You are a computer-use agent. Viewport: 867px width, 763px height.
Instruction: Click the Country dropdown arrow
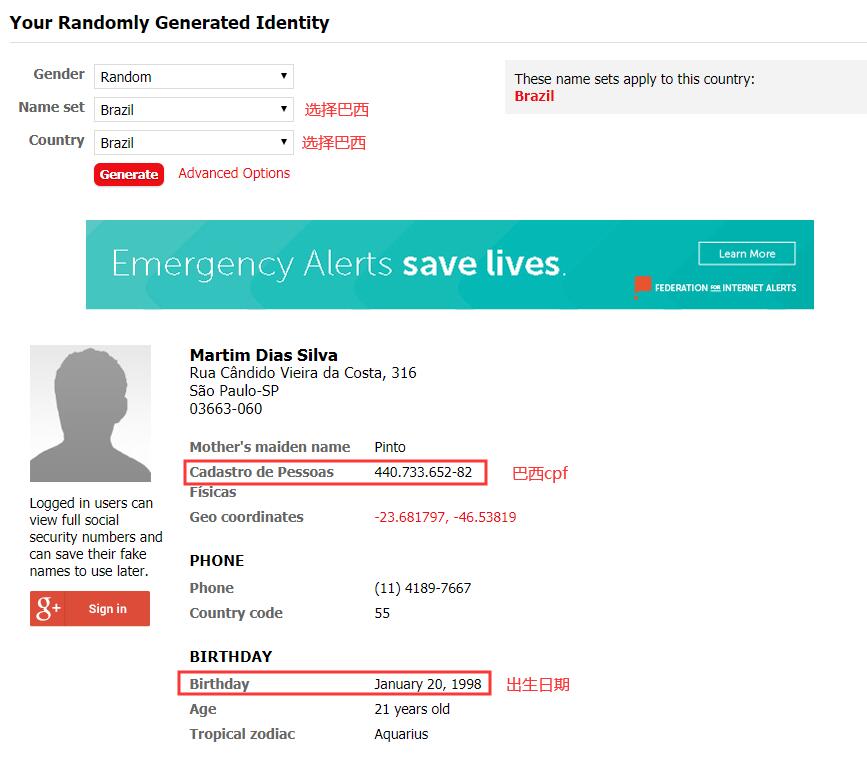pos(284,142)
